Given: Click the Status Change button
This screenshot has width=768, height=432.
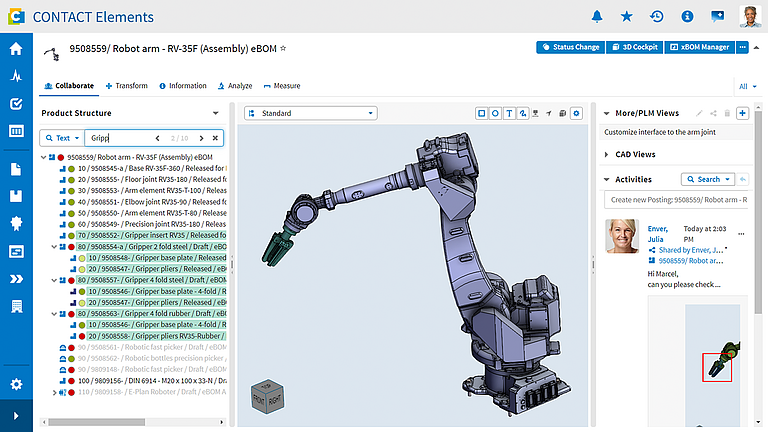Looking at the screenshot, I should tap(571, 47).
